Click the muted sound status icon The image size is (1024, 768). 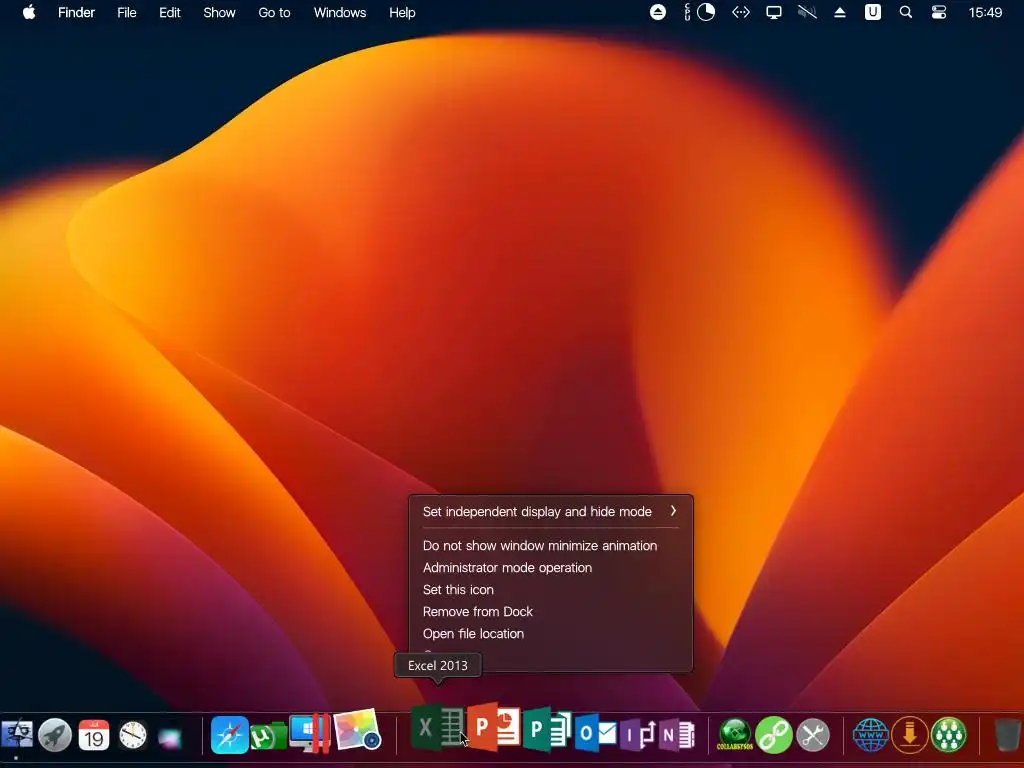[807, 12]
